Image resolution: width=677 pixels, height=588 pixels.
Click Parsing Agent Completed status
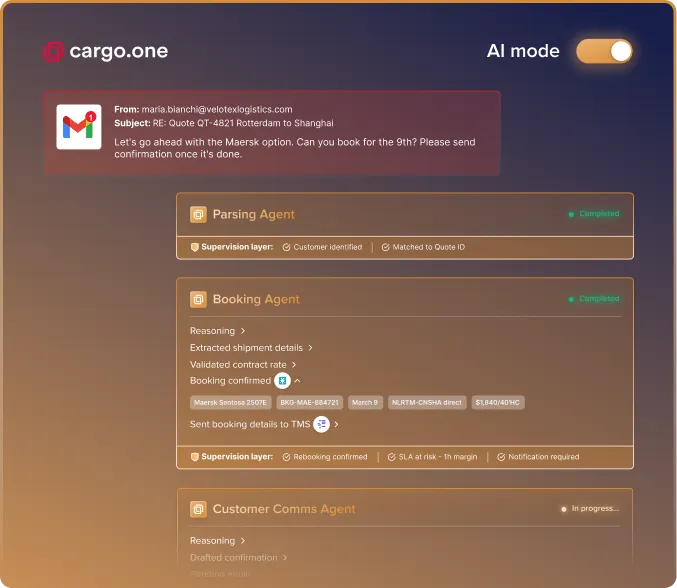[594, 214]
